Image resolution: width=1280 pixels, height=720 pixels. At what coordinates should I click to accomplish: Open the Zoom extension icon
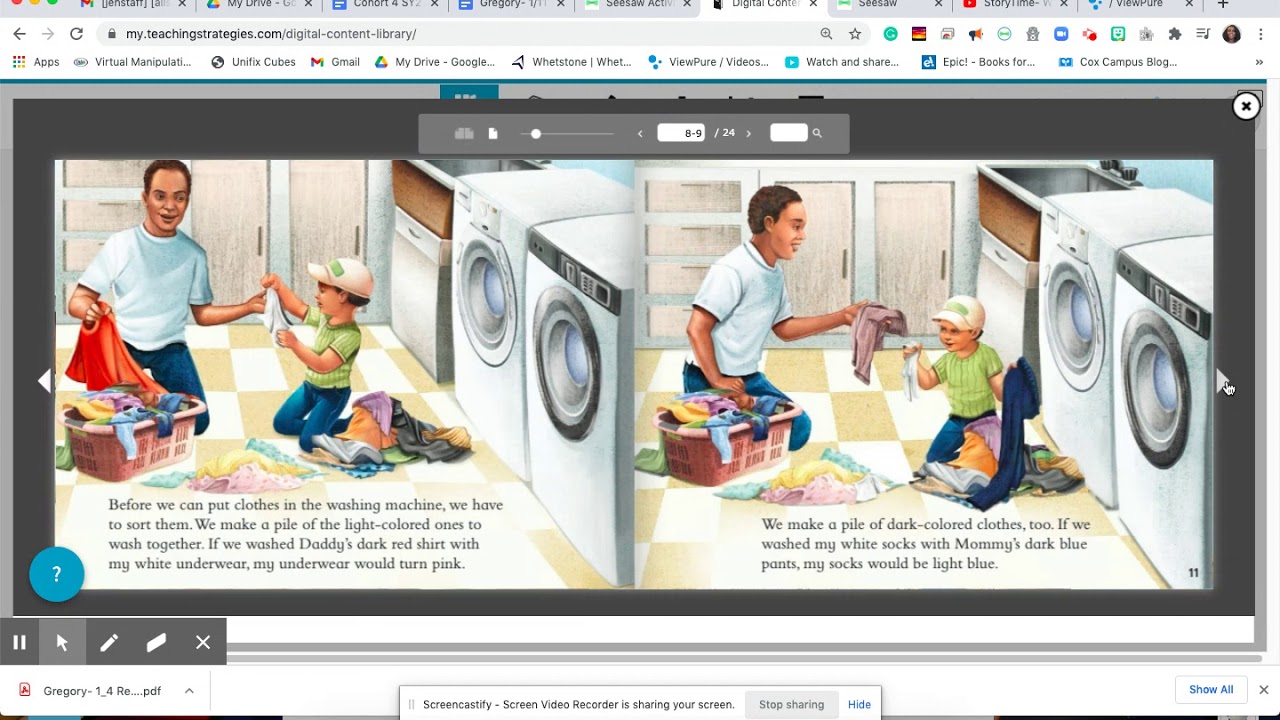click(x=1061, y=34)
